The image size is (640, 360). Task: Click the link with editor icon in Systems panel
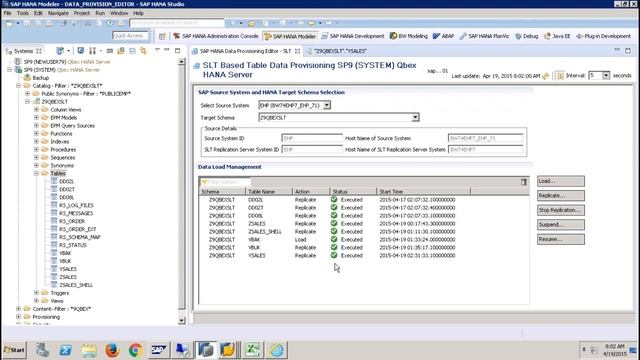143,51
